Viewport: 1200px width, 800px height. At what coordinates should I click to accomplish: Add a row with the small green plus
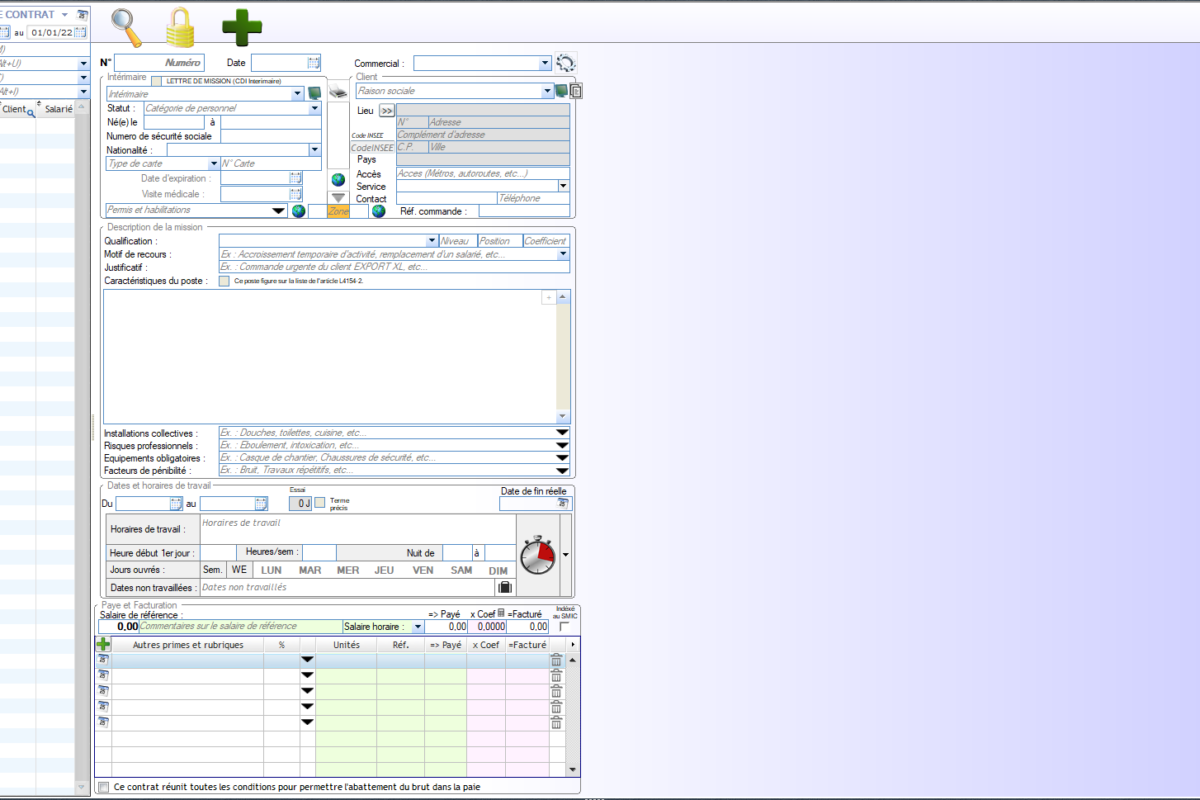[103, 645]
